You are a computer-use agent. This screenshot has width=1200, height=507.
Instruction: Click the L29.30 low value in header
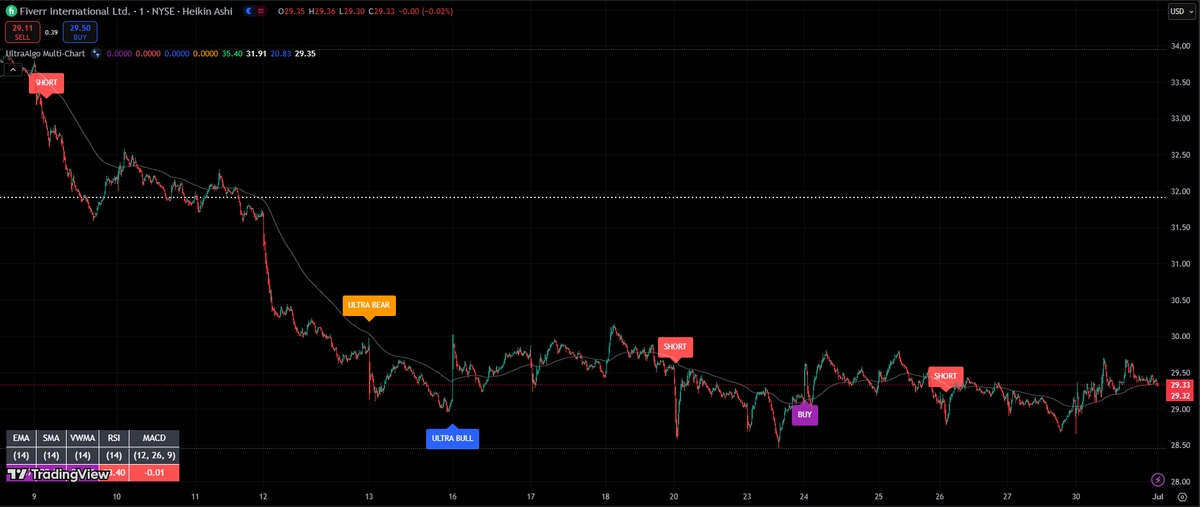(352, 11)
